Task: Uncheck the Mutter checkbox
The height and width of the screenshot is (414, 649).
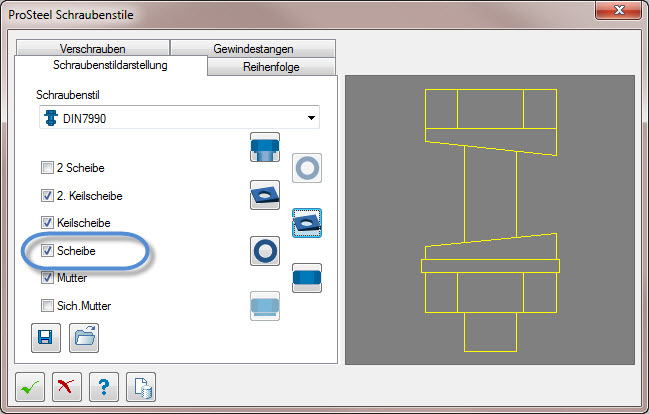Action: tap(47, 278)
